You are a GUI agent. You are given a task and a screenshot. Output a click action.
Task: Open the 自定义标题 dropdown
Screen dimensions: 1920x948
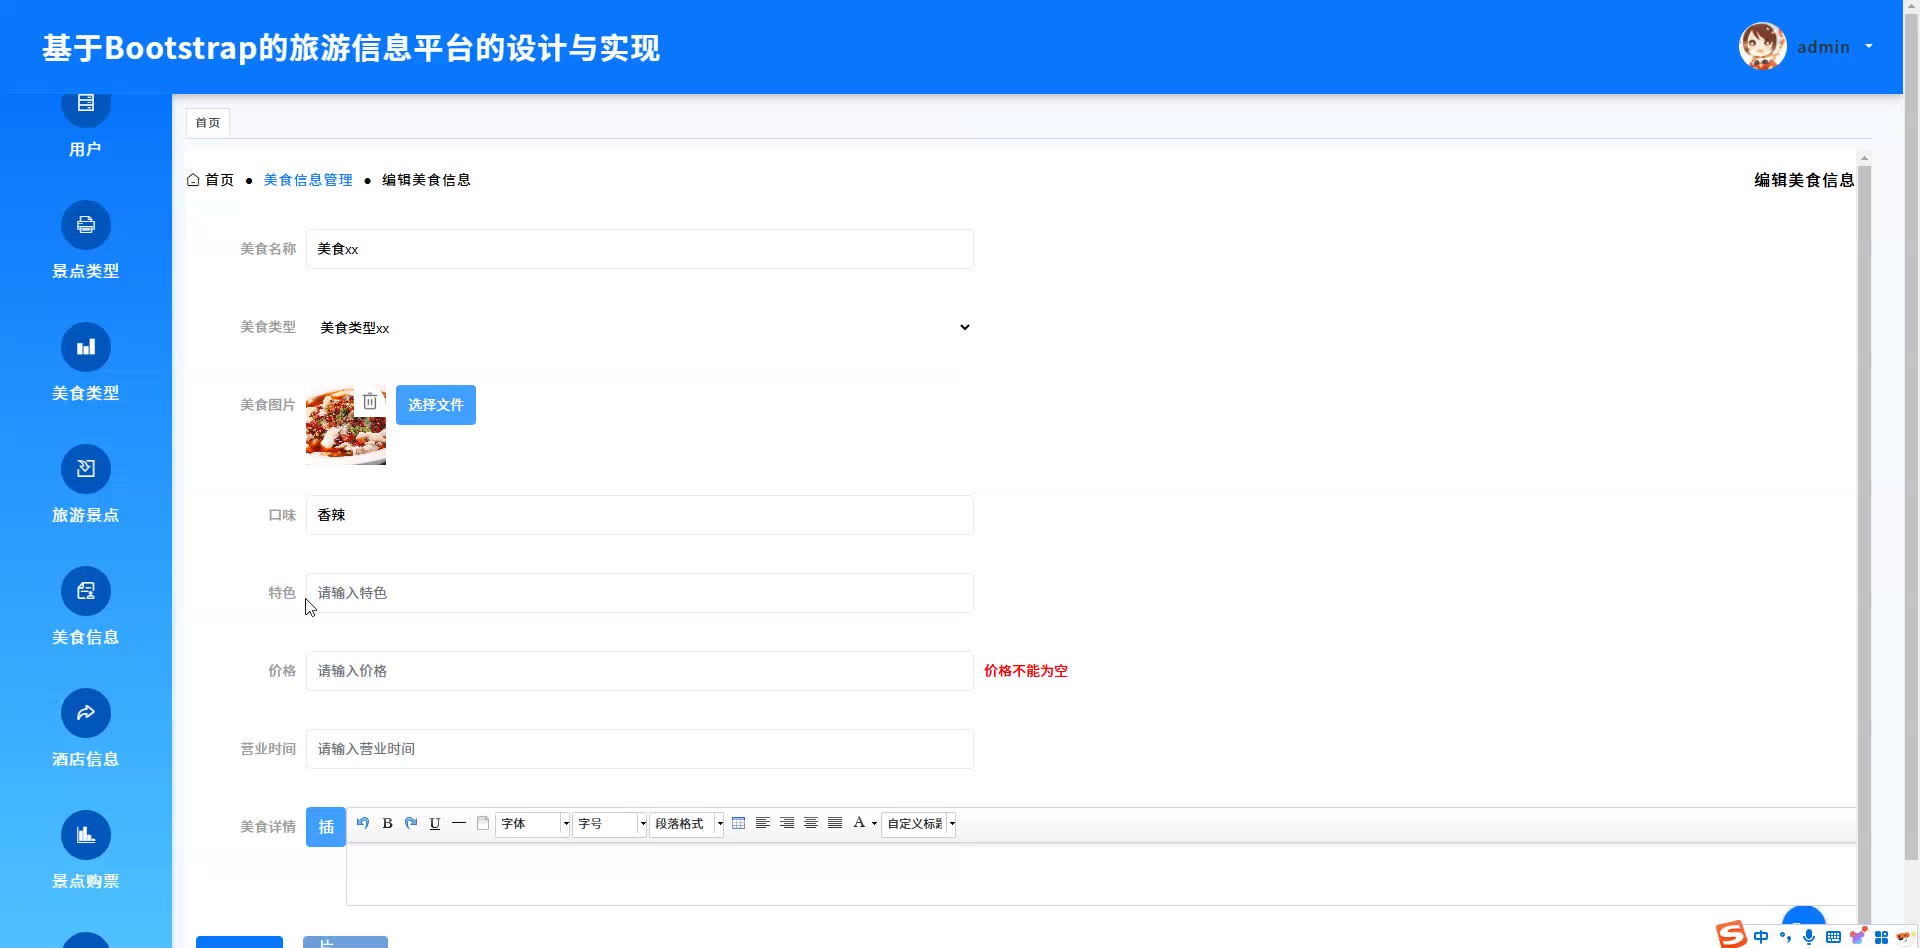point(919,824)
